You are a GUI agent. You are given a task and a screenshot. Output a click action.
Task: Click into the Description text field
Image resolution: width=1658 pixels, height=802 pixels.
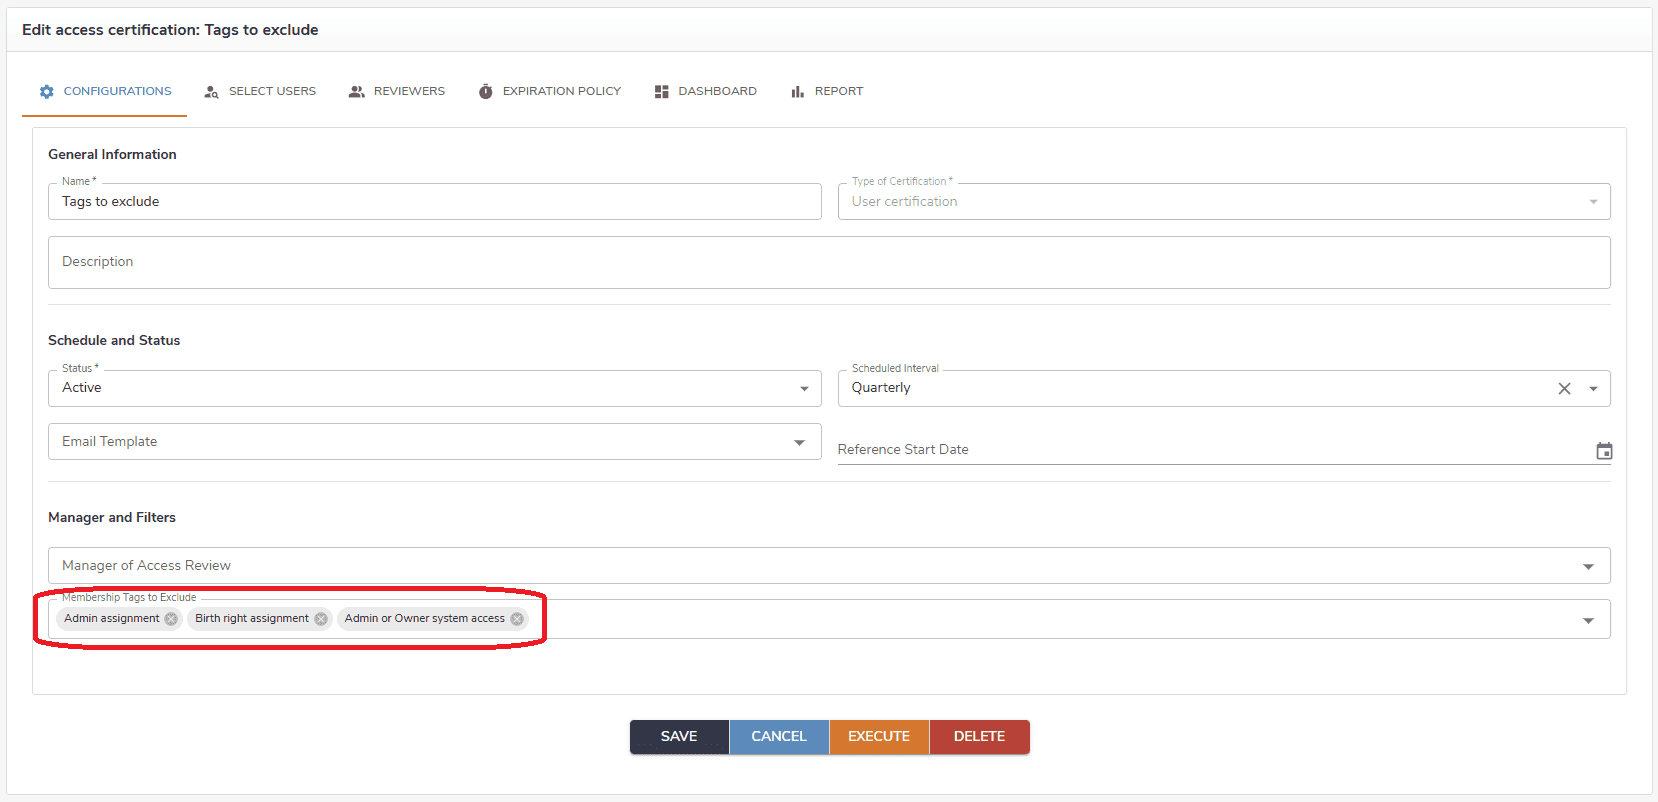tap(828, 262)
